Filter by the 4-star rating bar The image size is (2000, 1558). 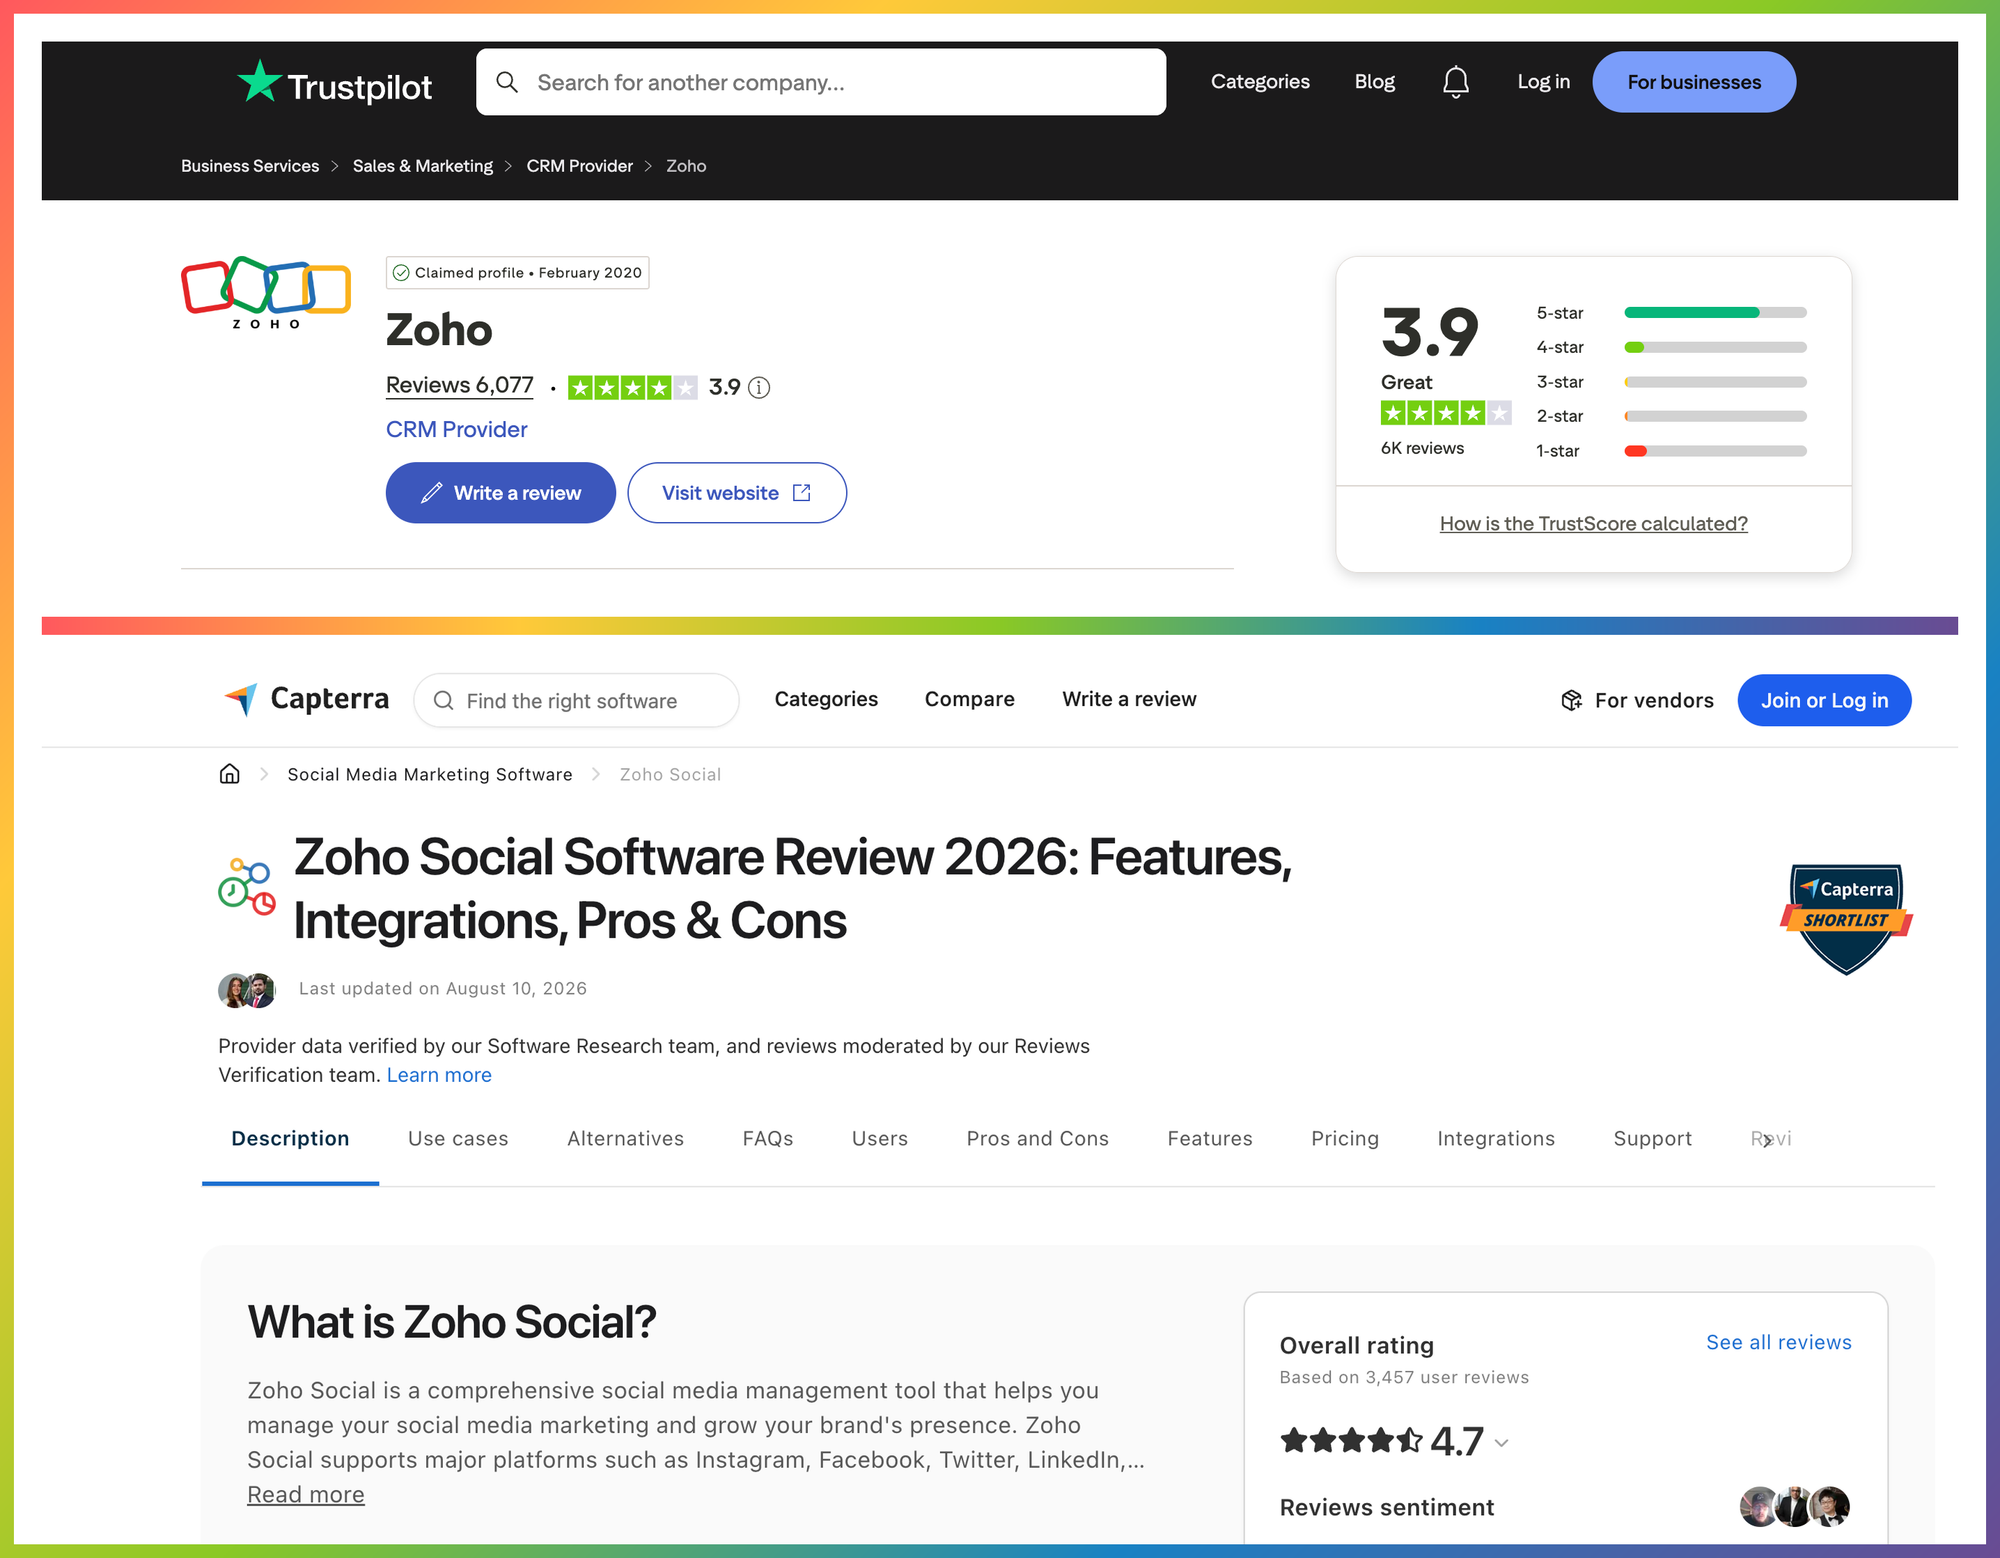pos(1715,348)
